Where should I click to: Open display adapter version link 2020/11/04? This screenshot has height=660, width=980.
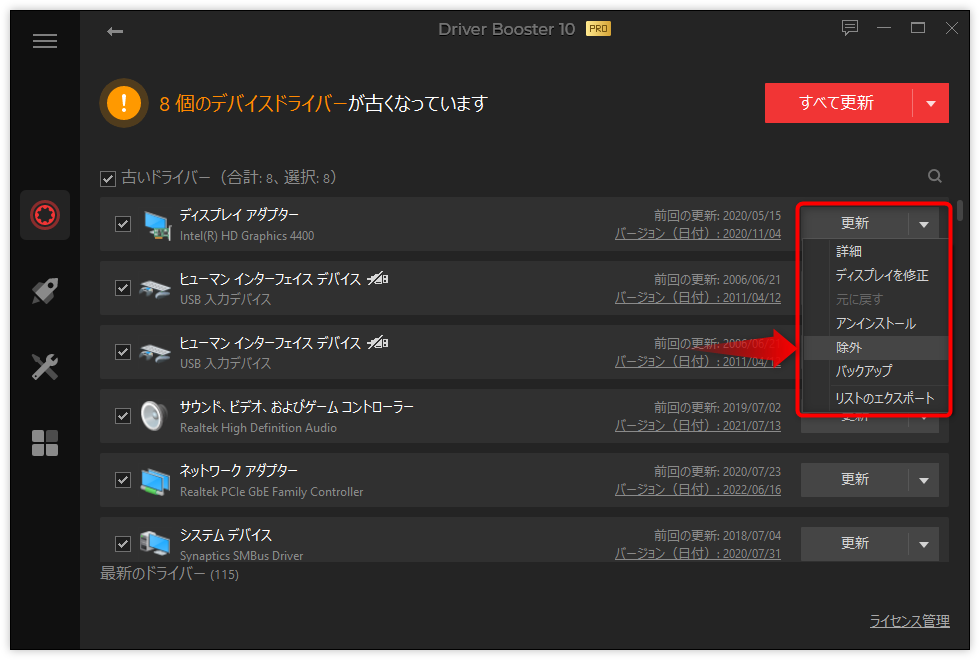pos(698,234)
